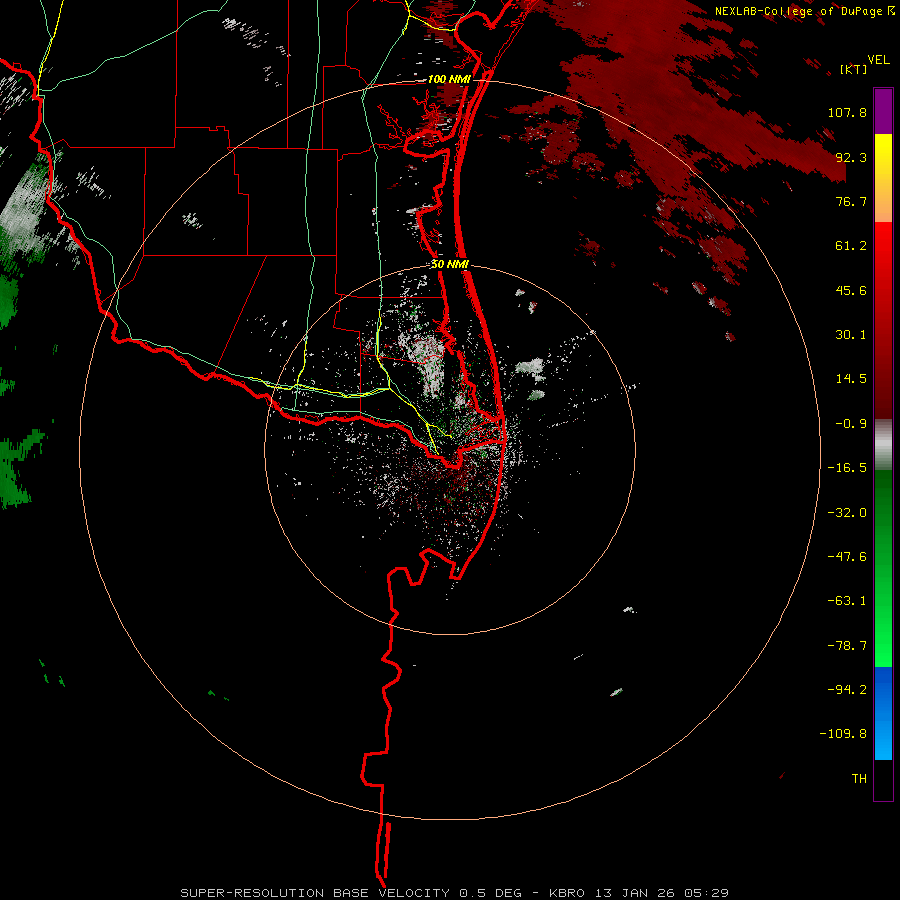
Task: Click the -78.7 legend value
Action: pyautogui.click(x=847, y=646)
